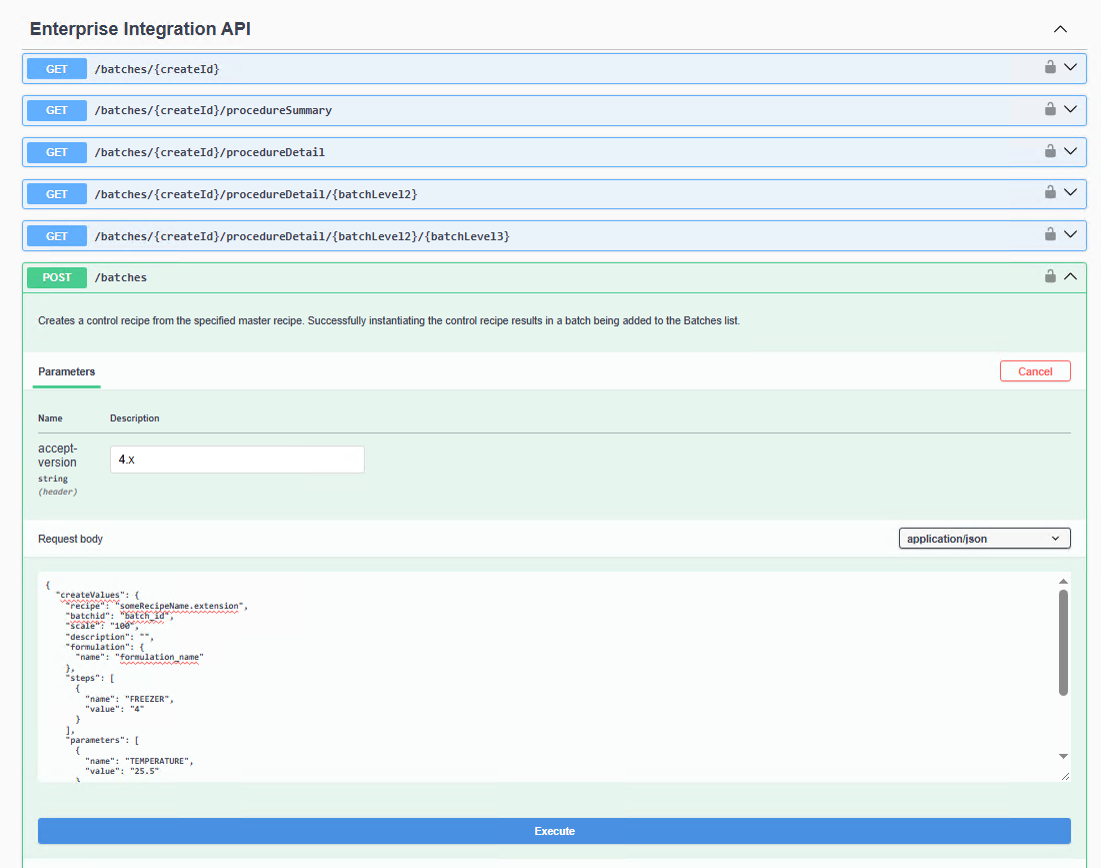1101x868 pixels.
Task: Expand the procedureSummary operation chevron
Action: click(1070, 109)
